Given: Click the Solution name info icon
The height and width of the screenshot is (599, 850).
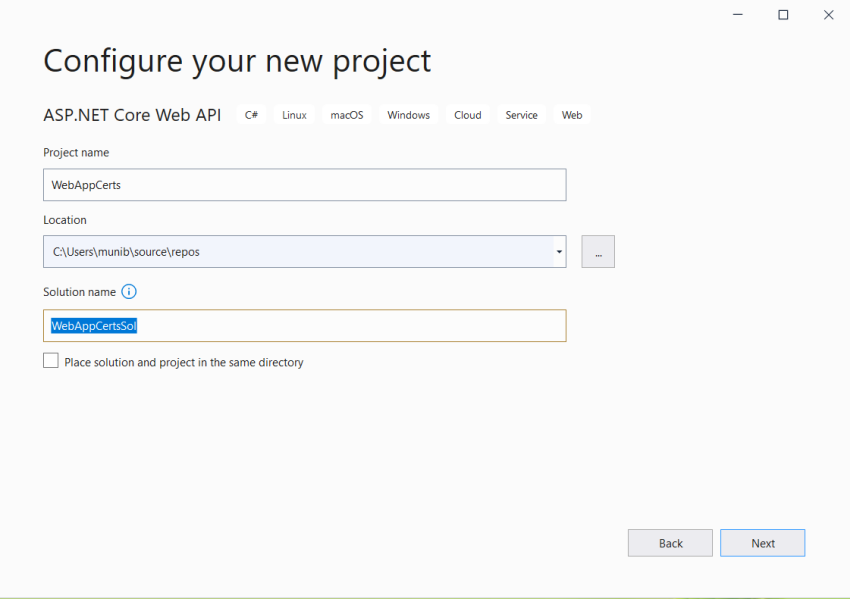Looking at the screenshot, I should pos(128,292).
